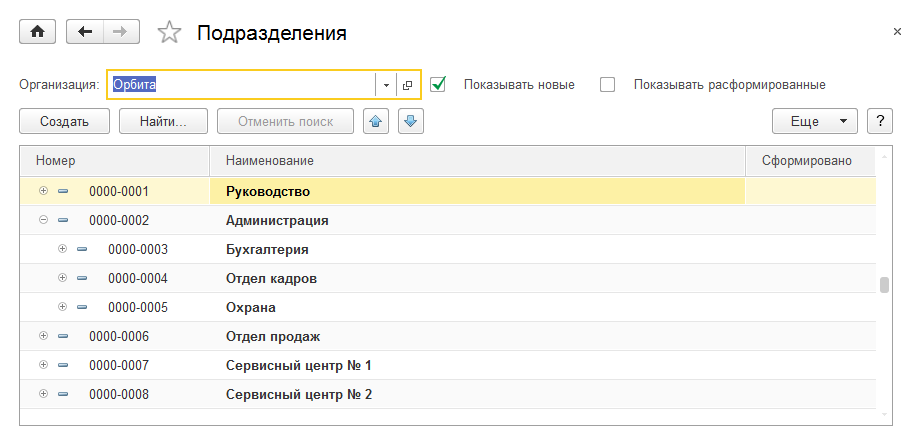This screenshot has width=919, height=440.
Task: Enable Показывать расформированные checkbox
Action: pos(607,85)
